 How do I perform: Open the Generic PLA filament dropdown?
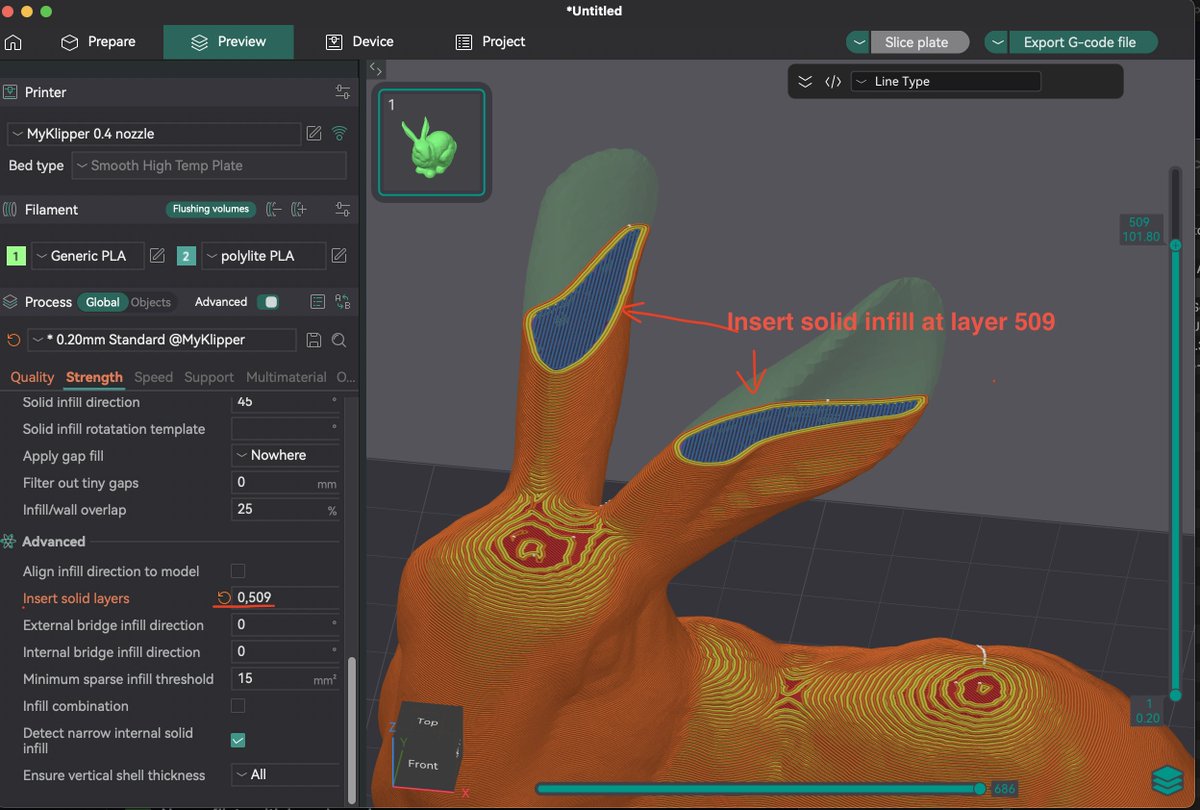(88, 256)
